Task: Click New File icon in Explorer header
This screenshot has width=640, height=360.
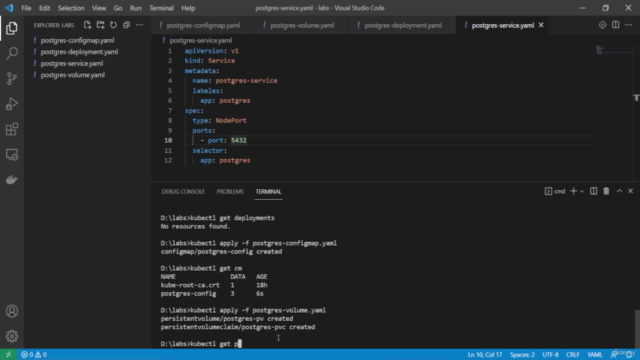Action: point(87,25)
